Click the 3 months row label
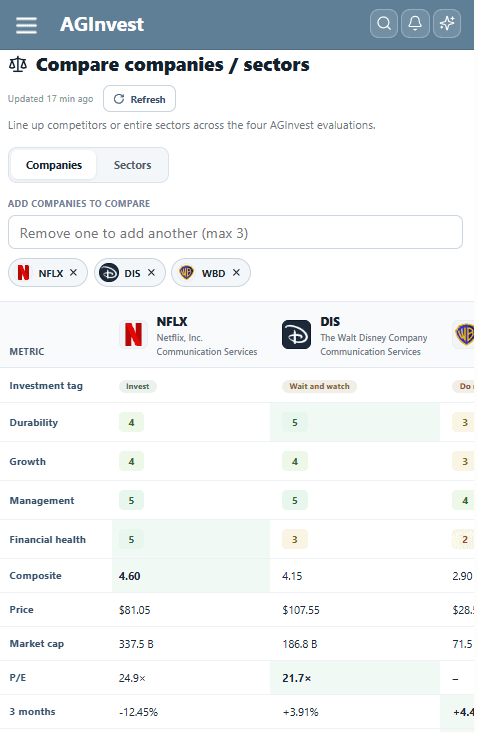Viewport: 477px width, 732px height. tap(32, 712)
